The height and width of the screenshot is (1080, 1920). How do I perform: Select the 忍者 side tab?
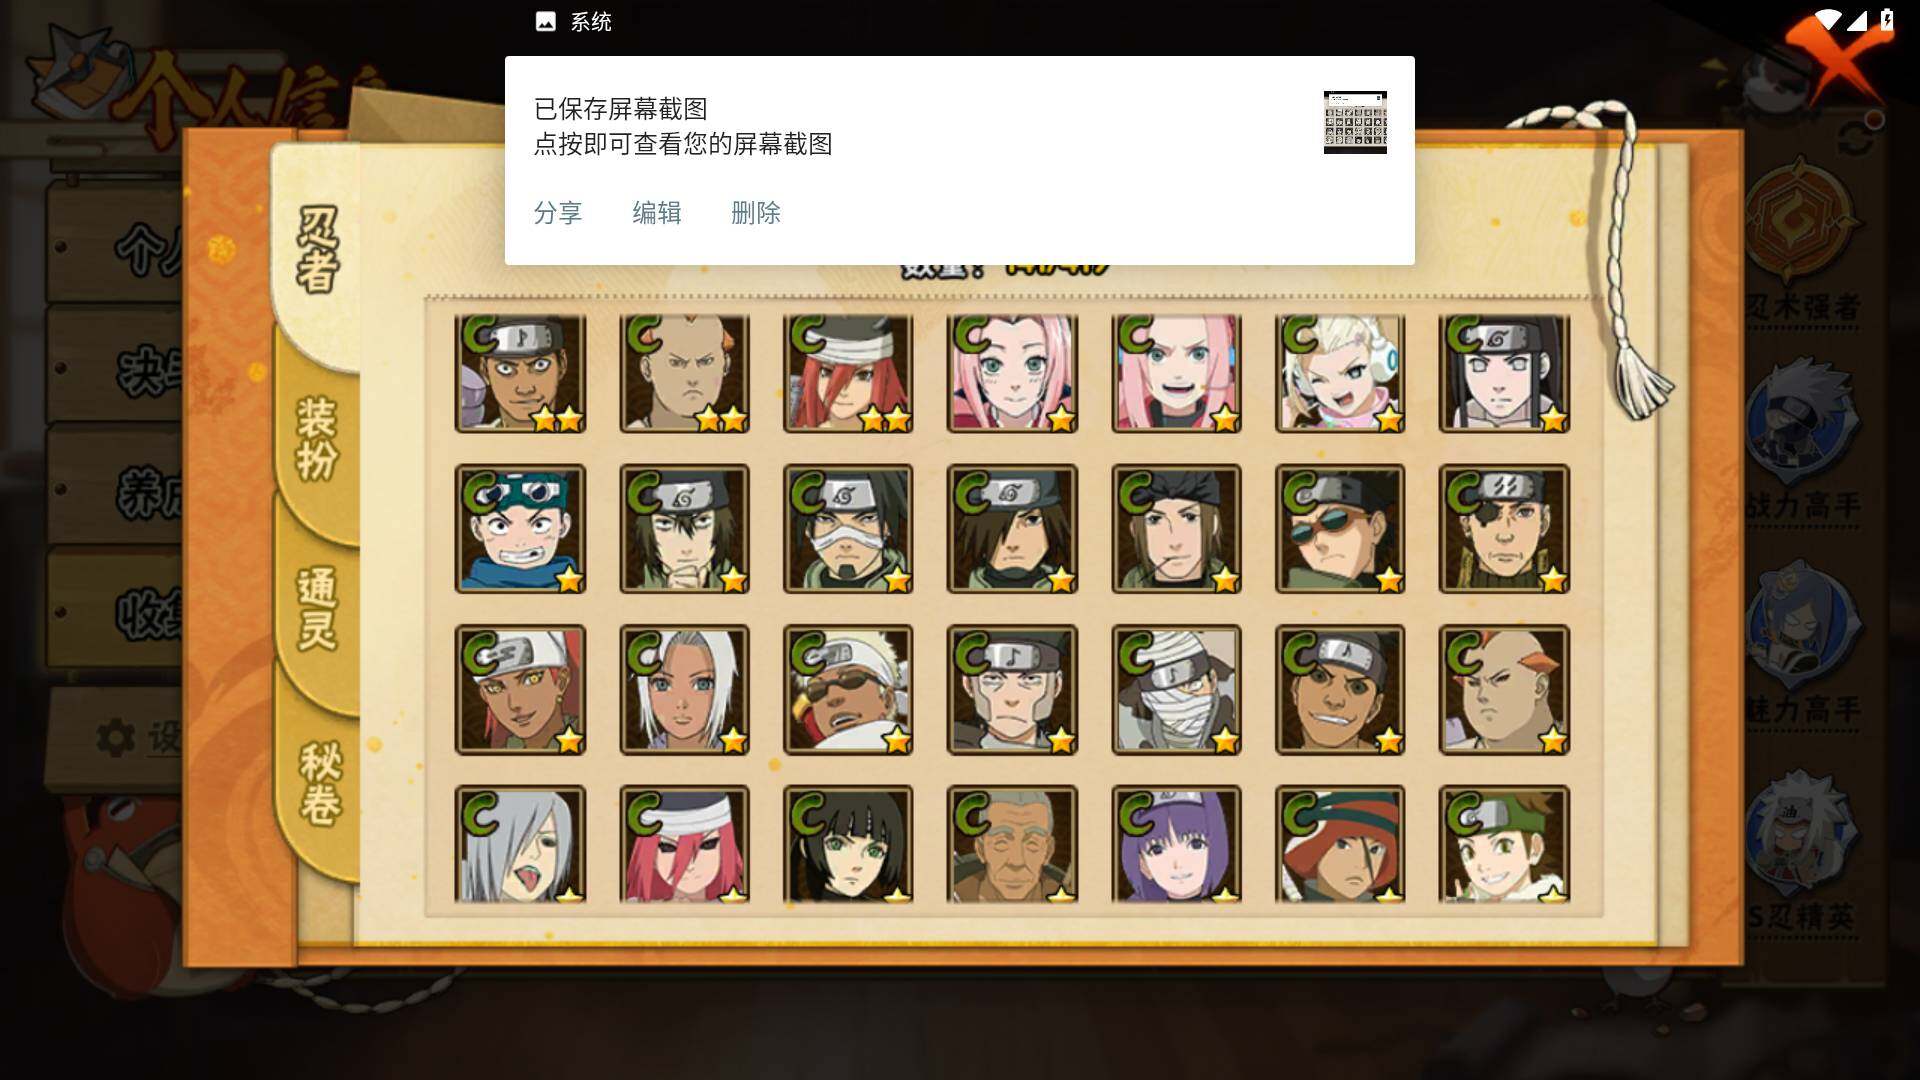coord(318,250)
